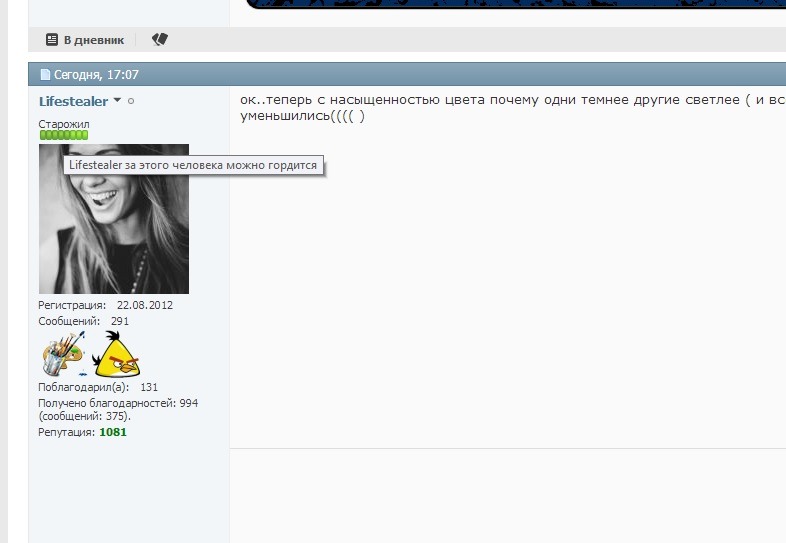Click the green reputation bar under 'Старожил'
This screenshot has width=786, height=543.
(64, 135)
